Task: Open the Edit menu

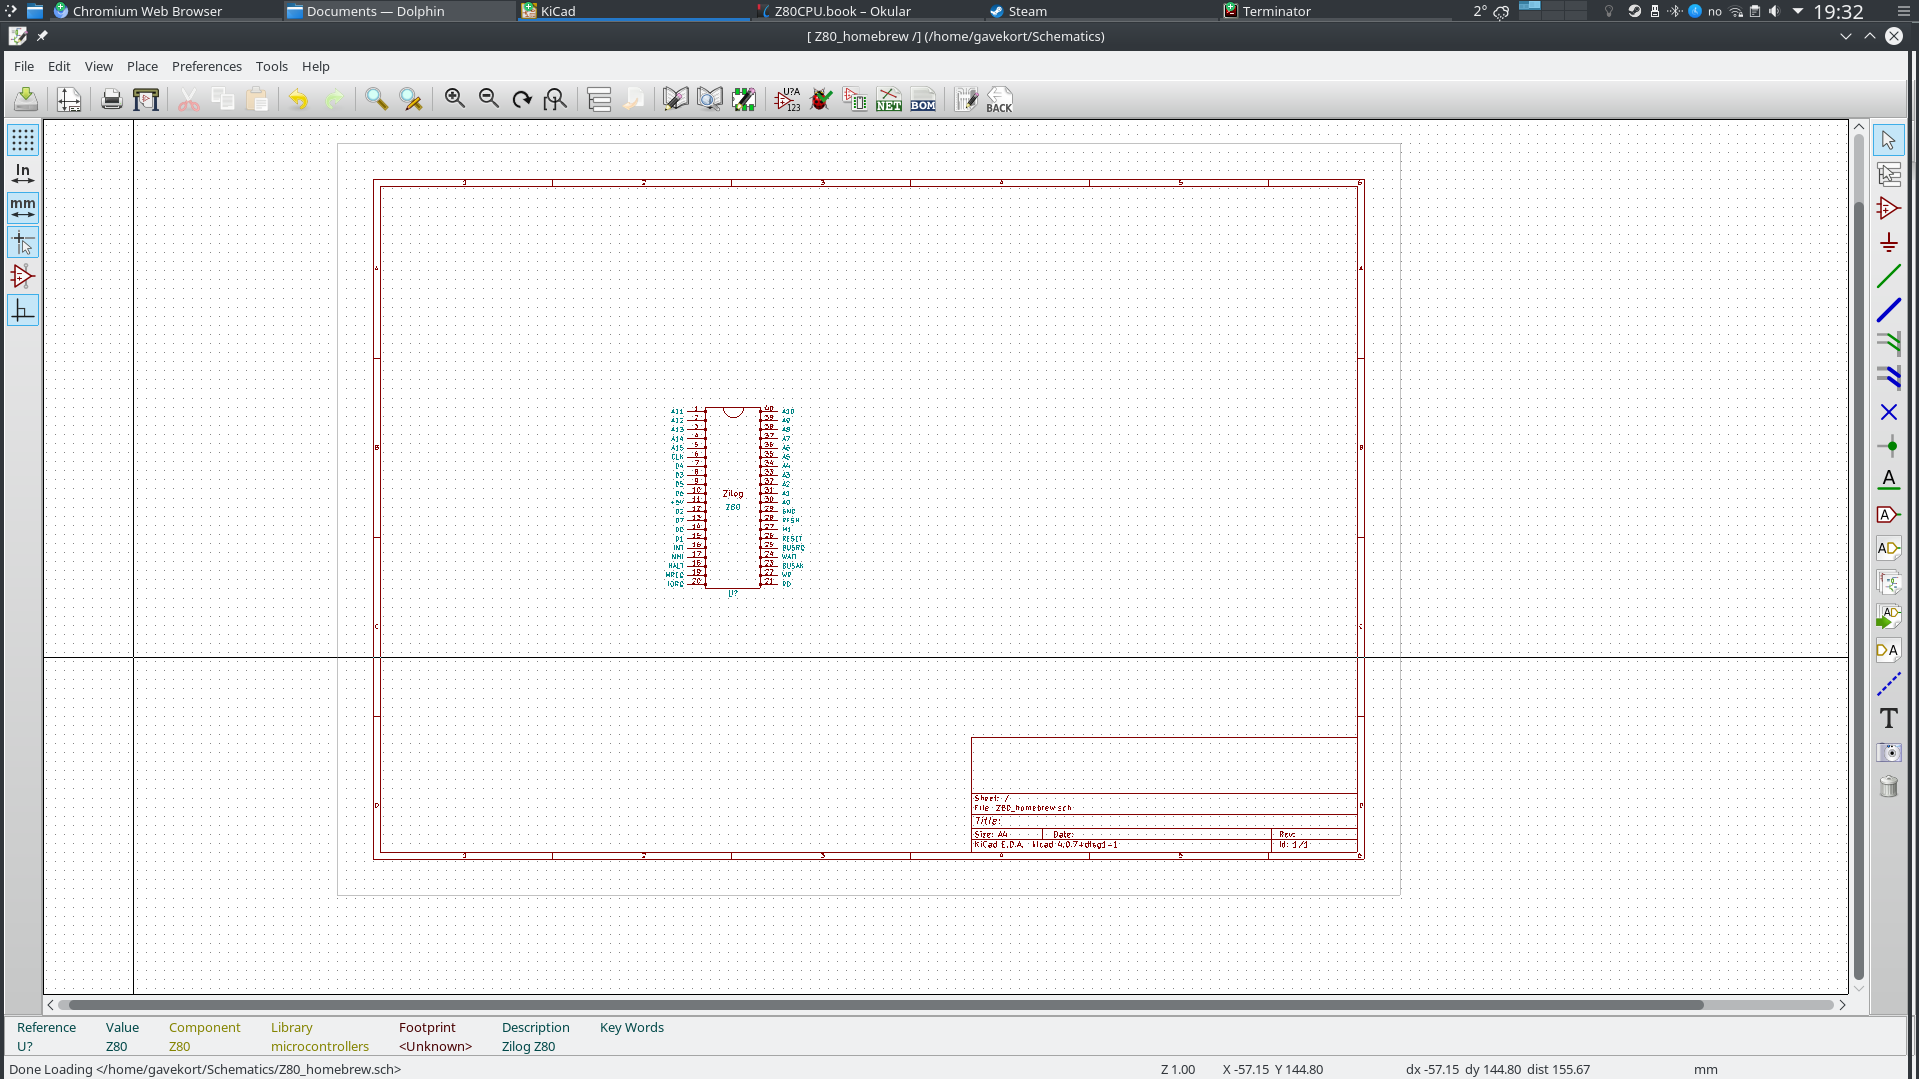Action: click(59, 66)
